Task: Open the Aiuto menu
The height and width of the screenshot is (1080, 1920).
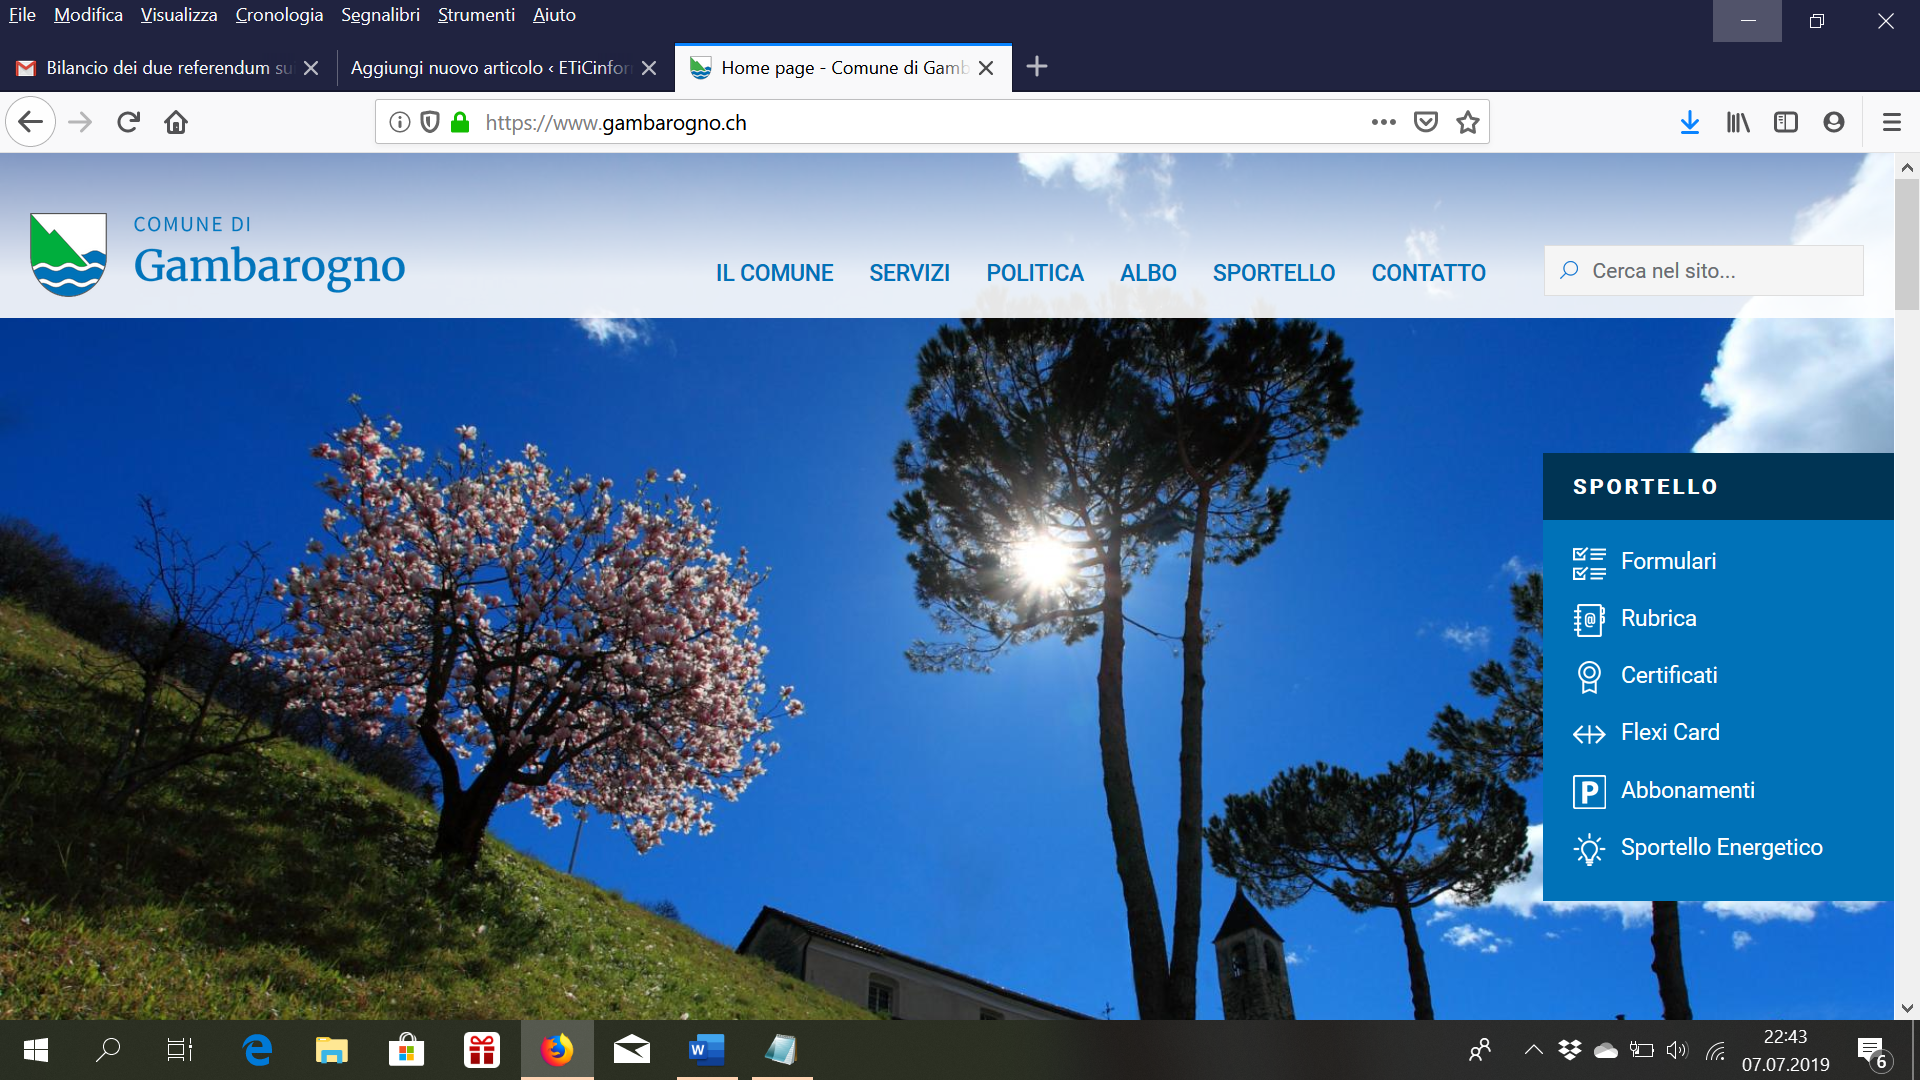Action: click(x=554, y=15)
